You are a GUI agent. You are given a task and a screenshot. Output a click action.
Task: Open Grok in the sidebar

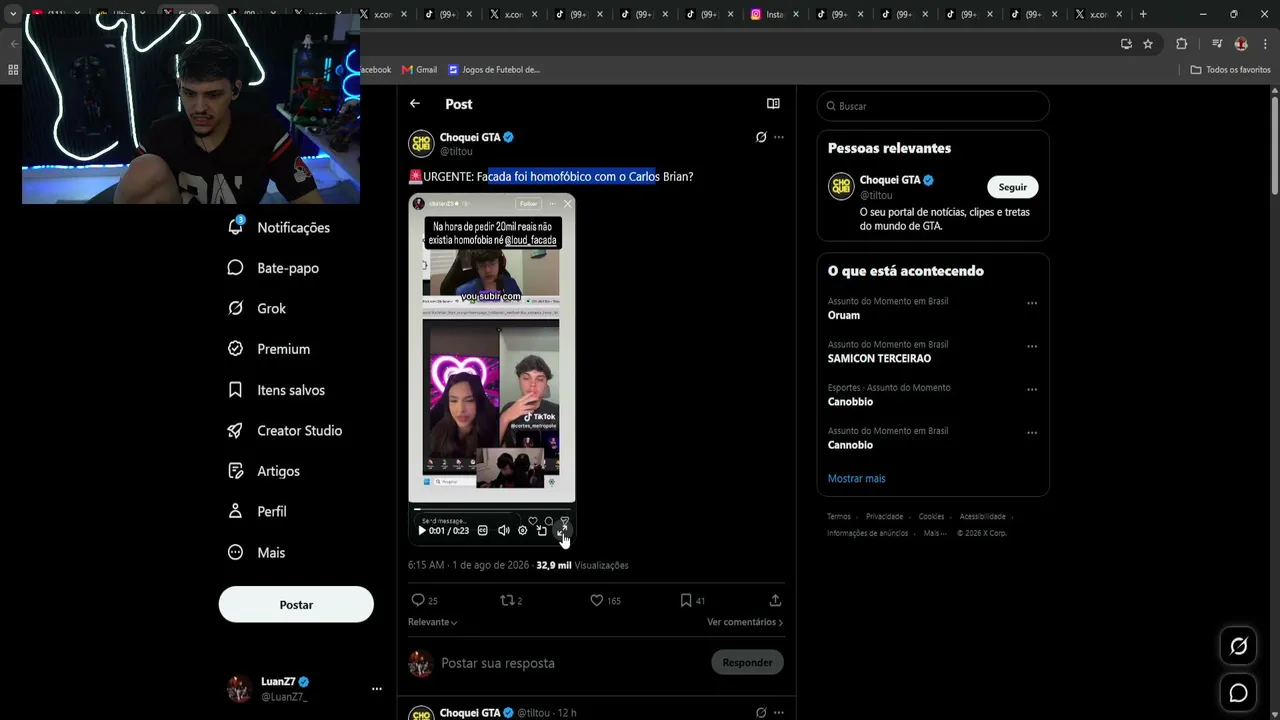[257, 308]
